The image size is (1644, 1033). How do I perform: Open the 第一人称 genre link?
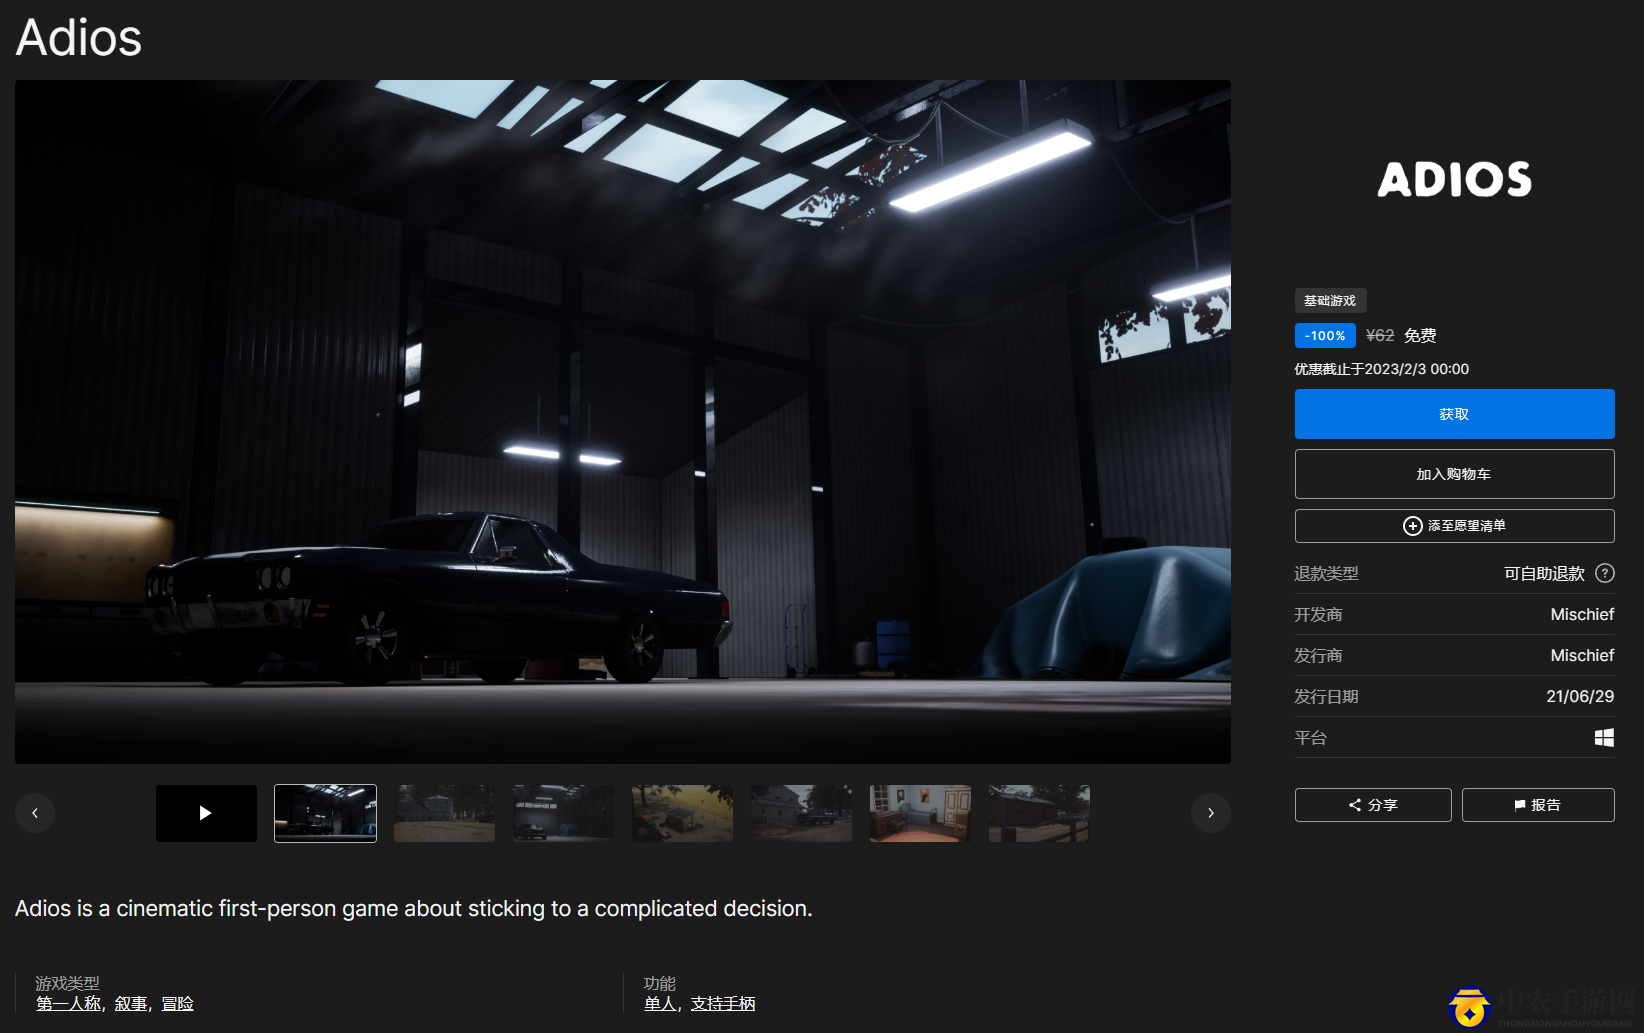click(x=68, y=1004)
